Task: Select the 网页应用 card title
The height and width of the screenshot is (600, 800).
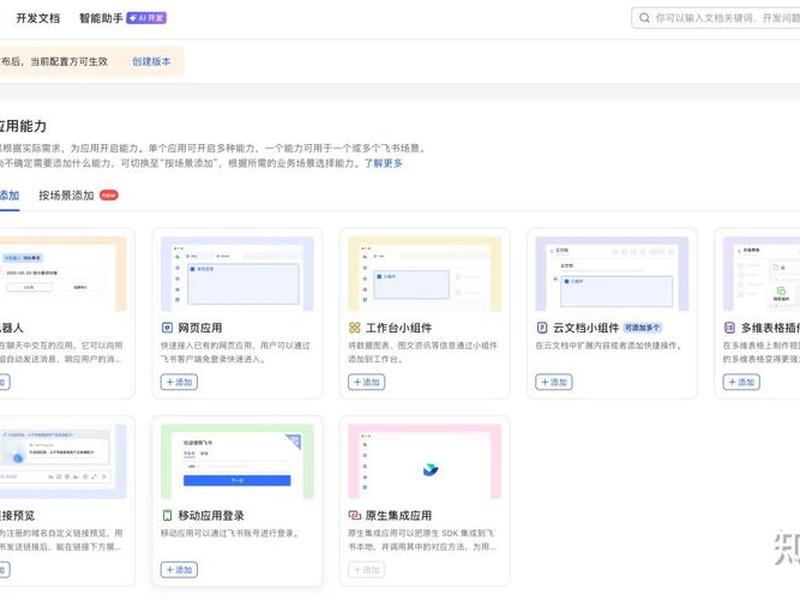Action: coord(200,328)
